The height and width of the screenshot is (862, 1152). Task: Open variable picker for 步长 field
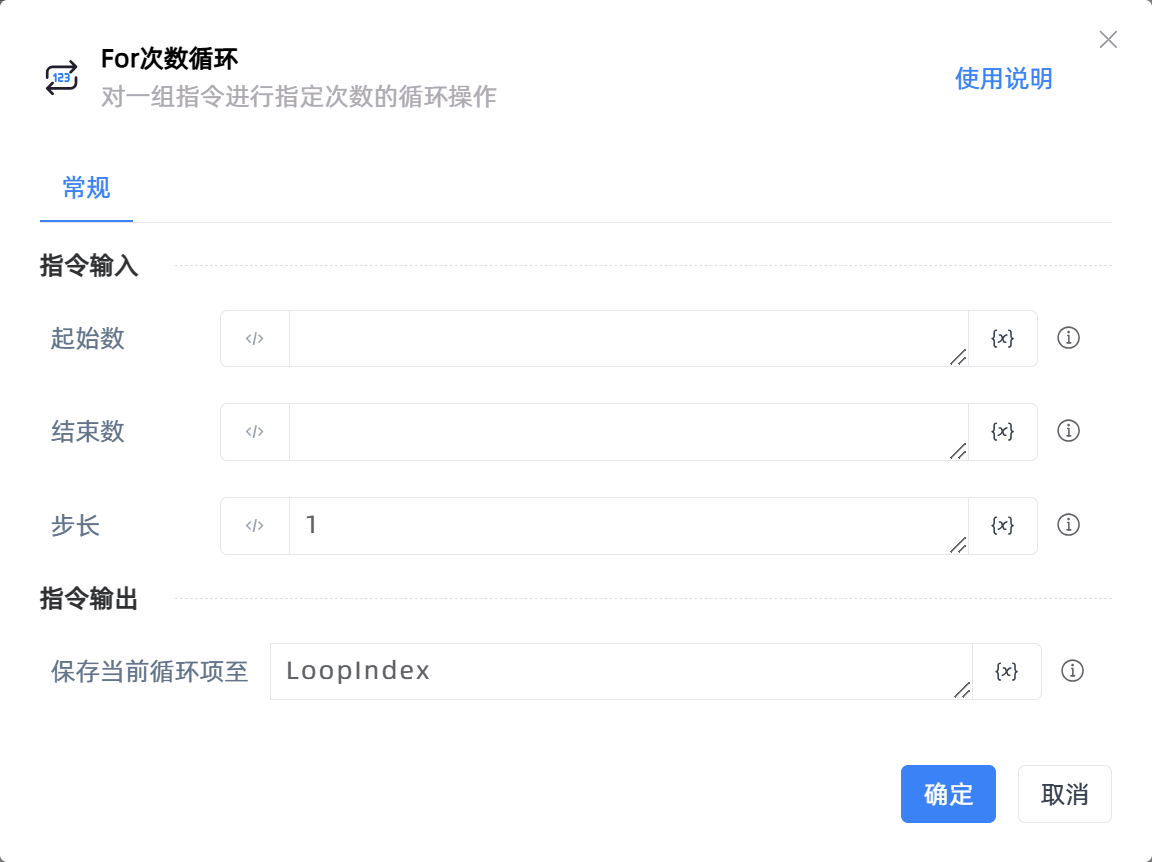pyautogui.click(x=1002, y=525)
